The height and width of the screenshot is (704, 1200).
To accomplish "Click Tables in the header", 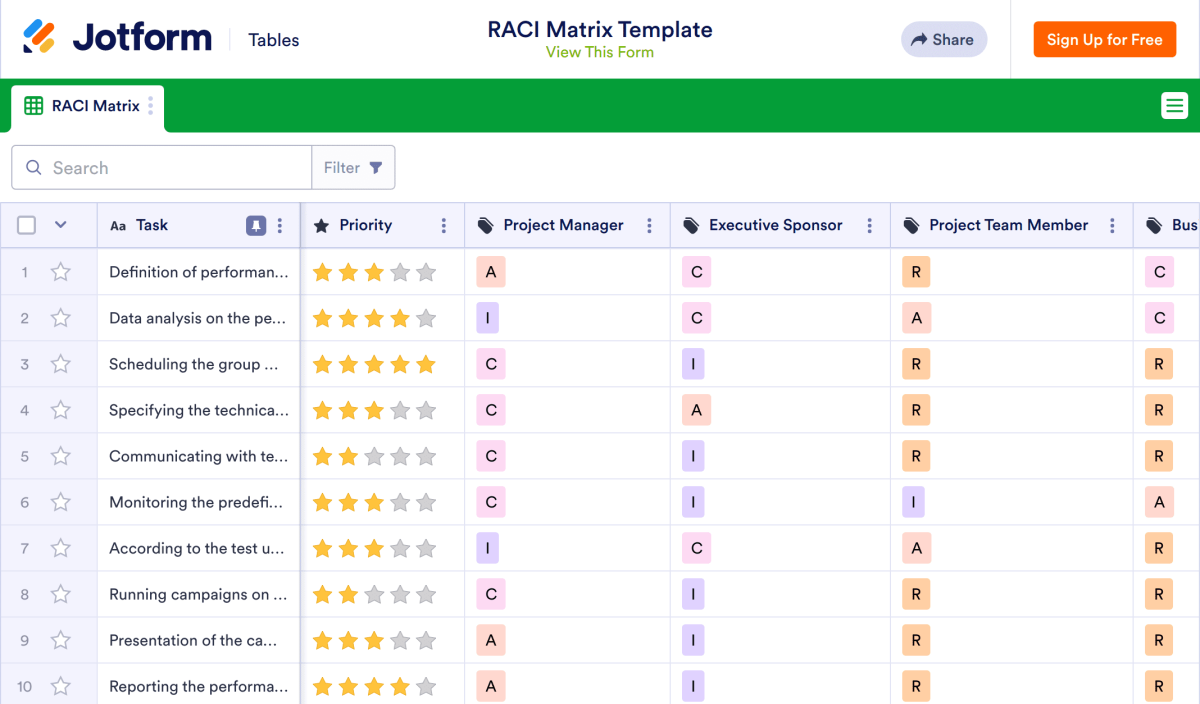I will pyautogui.click(x=274, y=40).
